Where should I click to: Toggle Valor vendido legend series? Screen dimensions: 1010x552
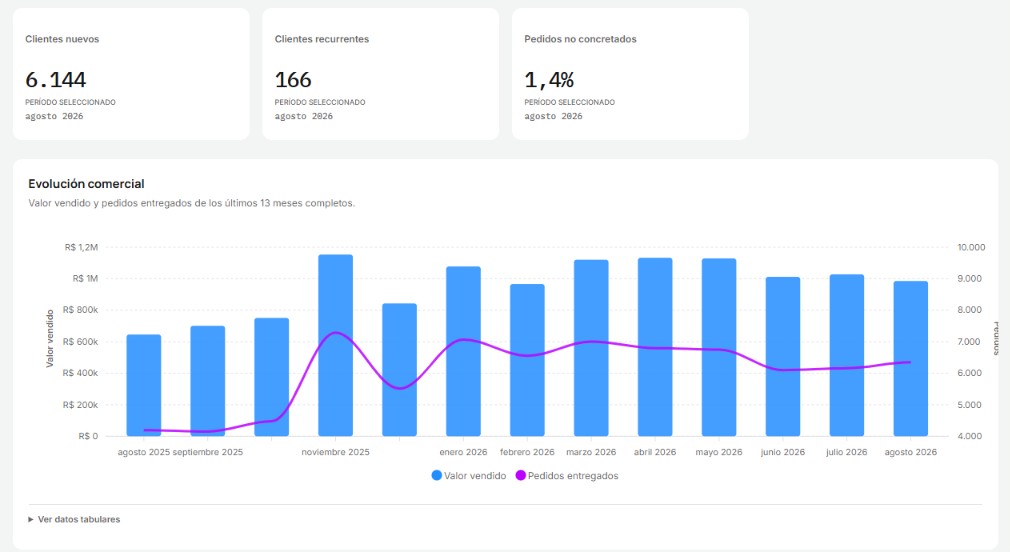(x=469, y=476)
